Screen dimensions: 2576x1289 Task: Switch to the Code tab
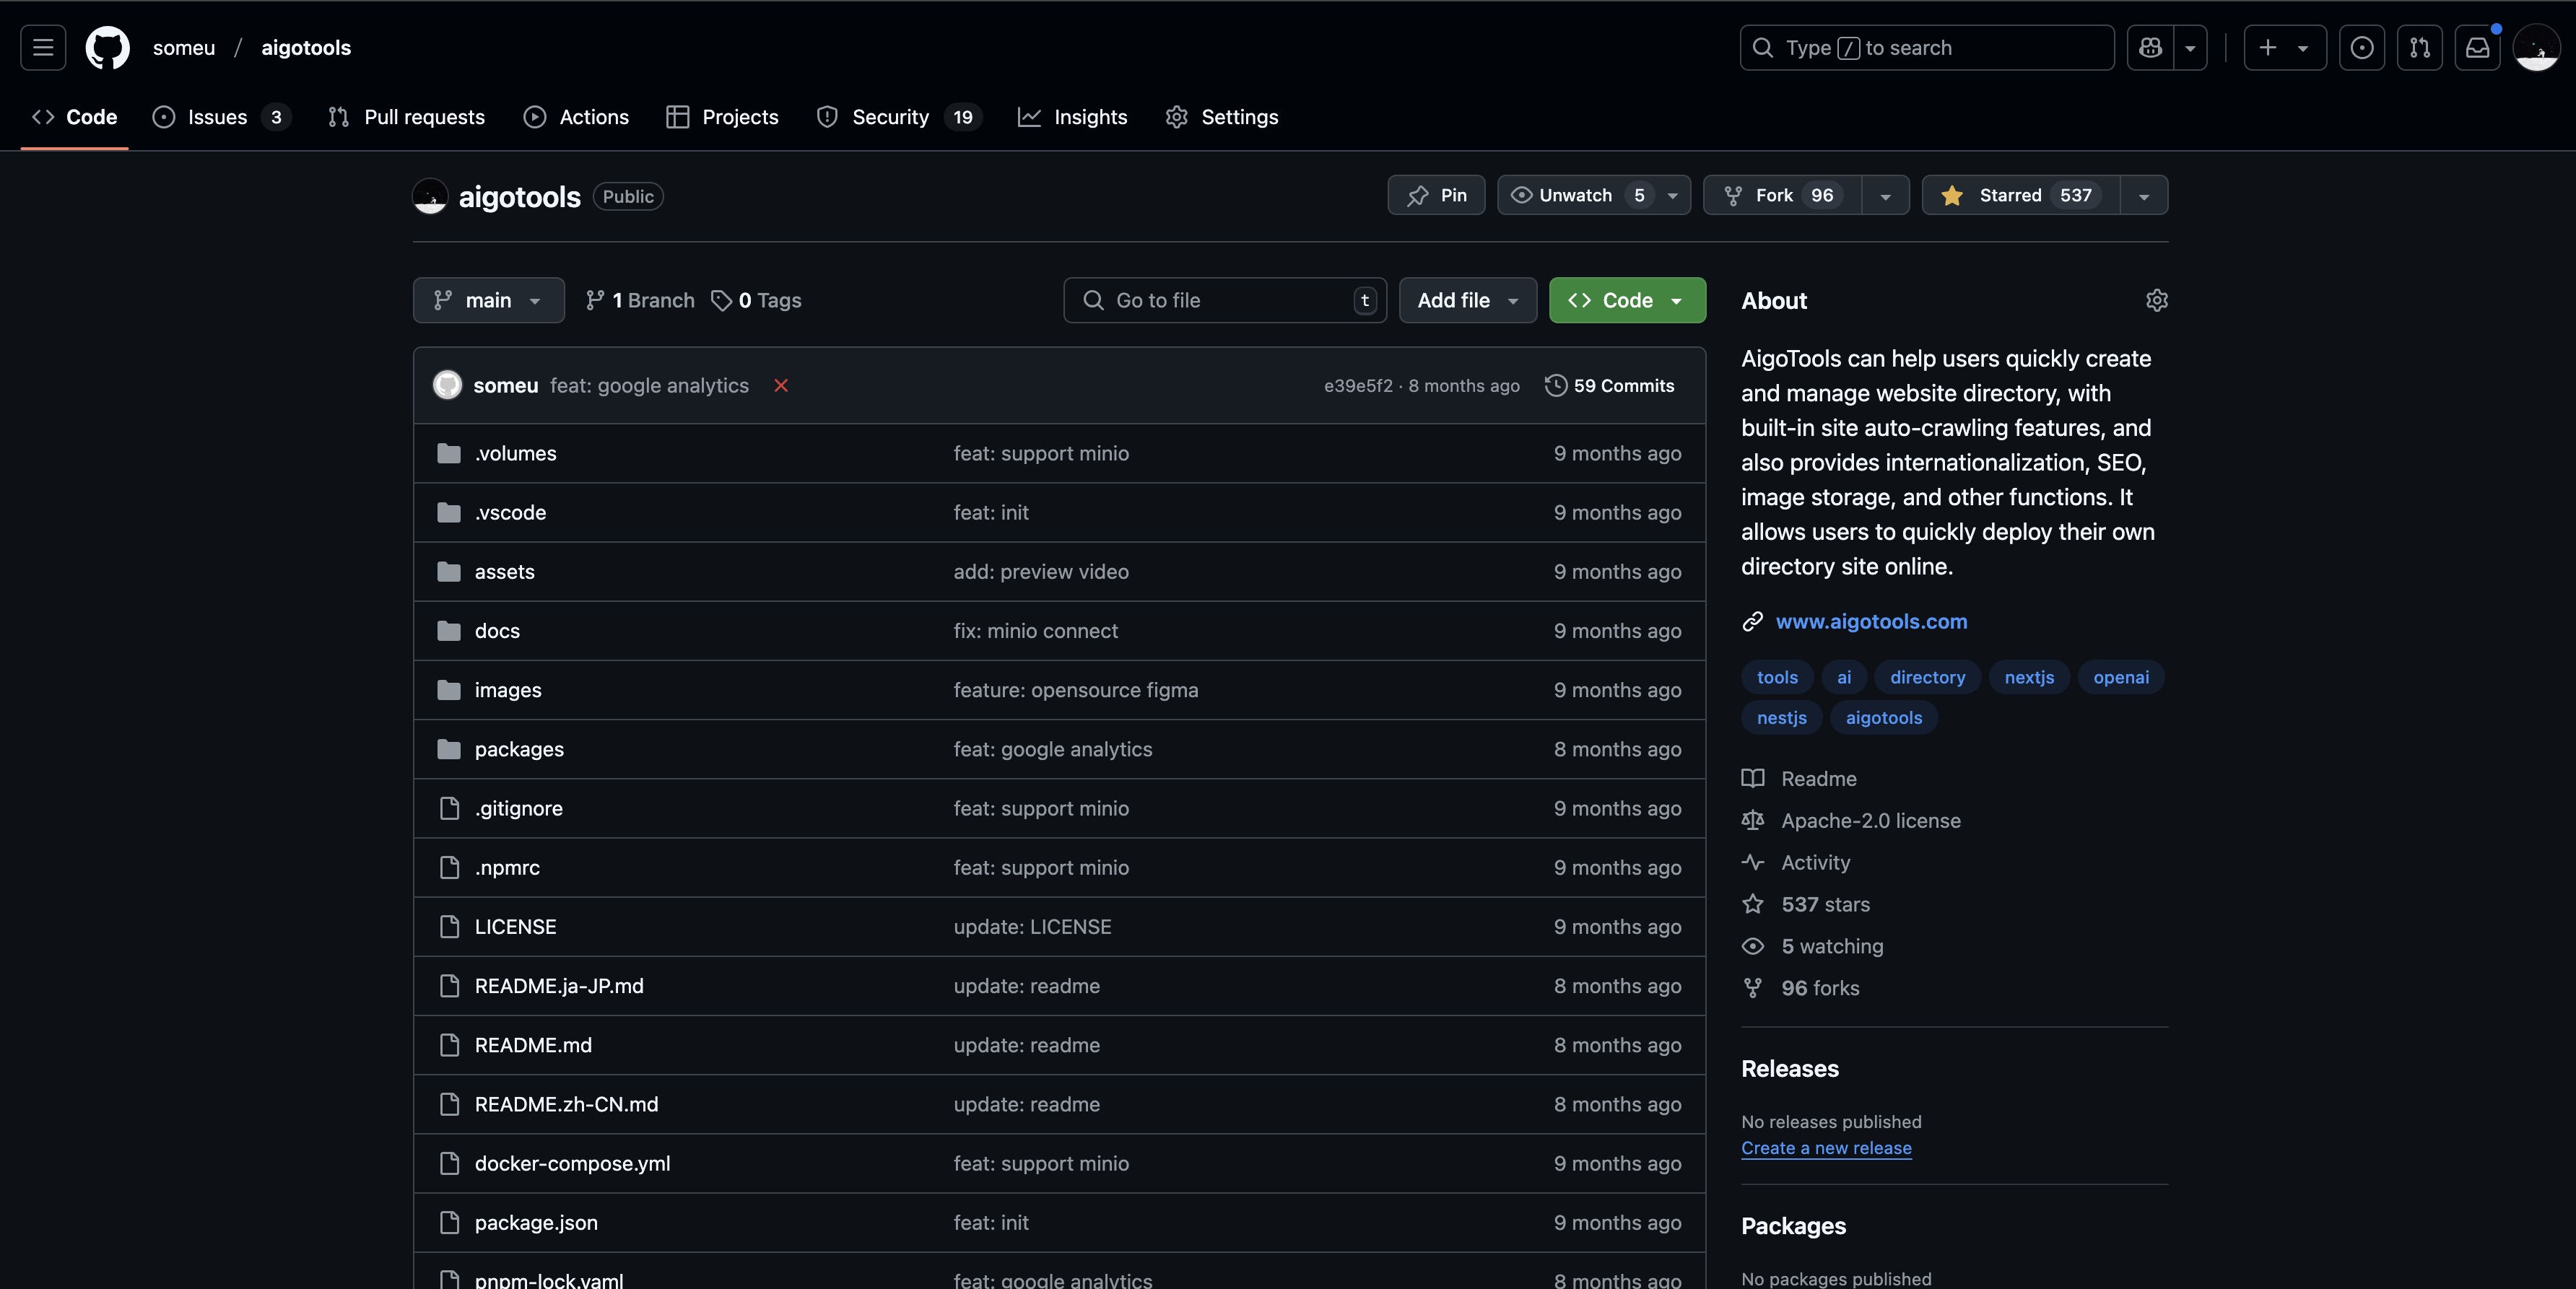(x=75, y=118)
